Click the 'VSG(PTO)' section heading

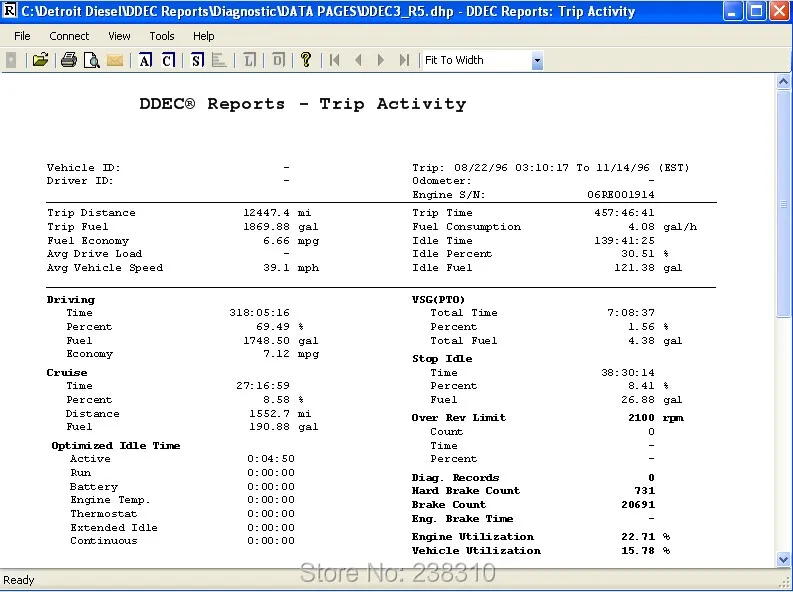point(438,300)
